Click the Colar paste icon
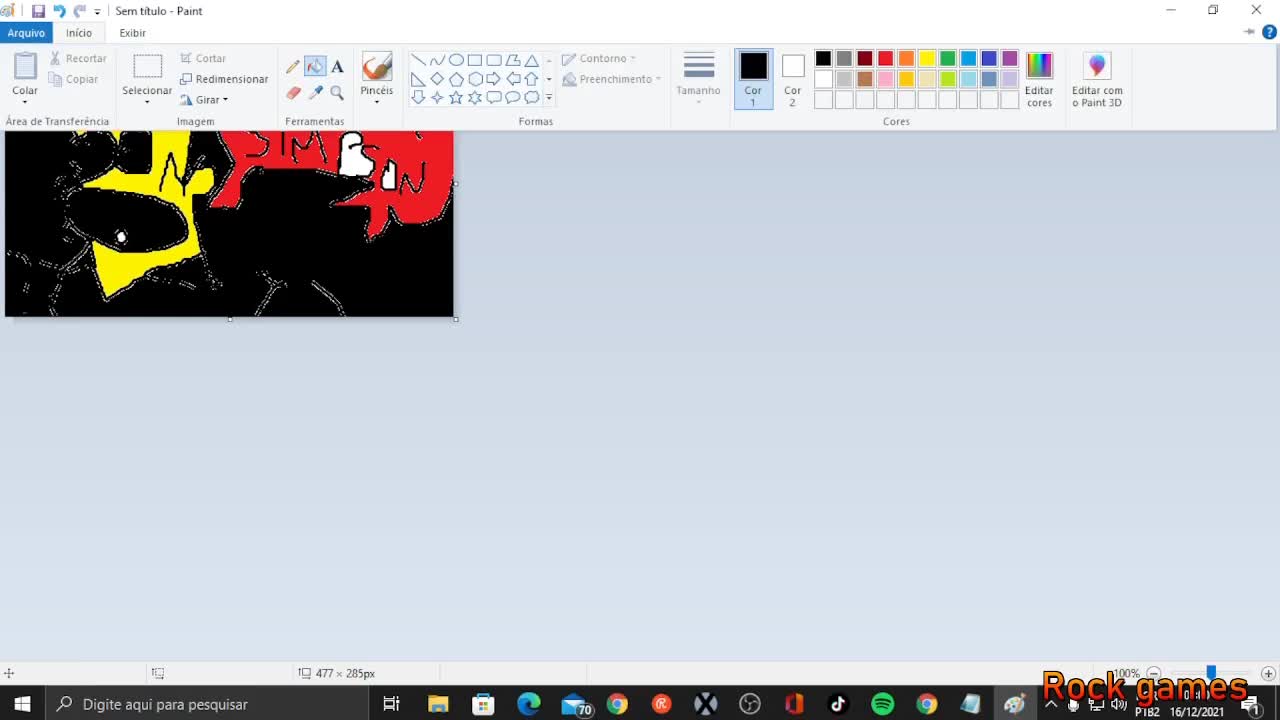This screenshot has height=720, width=1280. click(25, 67)
